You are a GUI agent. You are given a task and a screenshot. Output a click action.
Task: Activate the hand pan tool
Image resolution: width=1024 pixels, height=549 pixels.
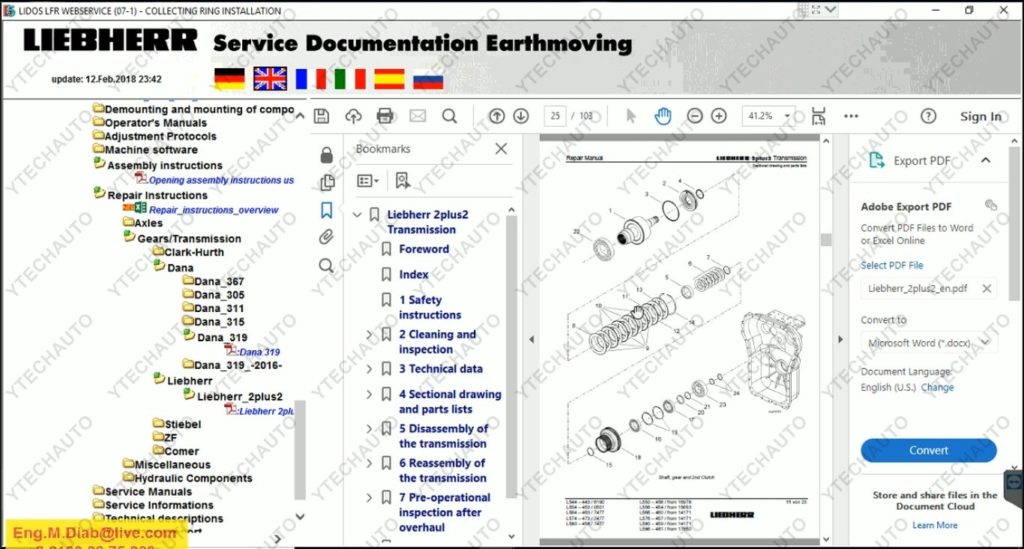click(x=663, y=116)
